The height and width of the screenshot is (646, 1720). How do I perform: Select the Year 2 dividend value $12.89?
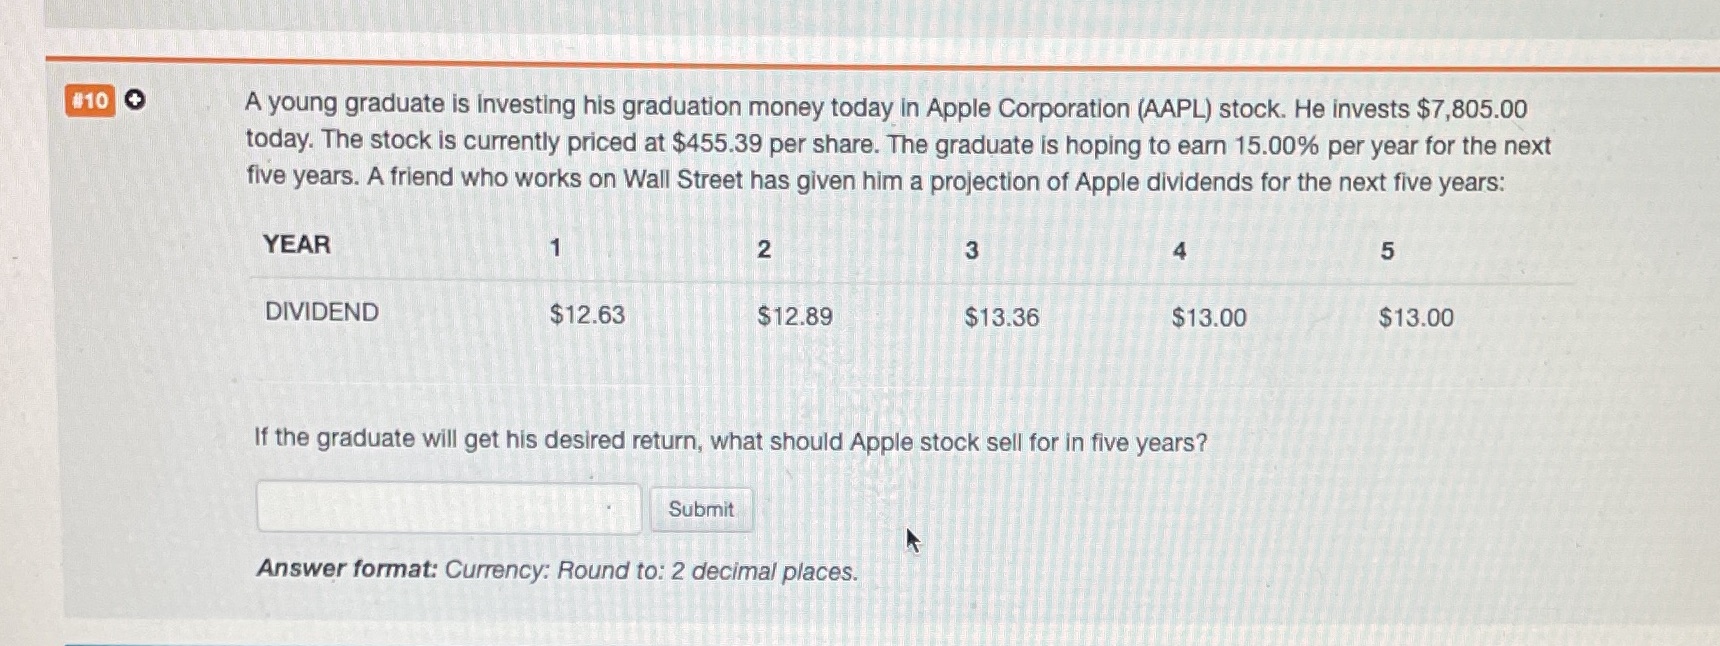click(x=795, y=316)
